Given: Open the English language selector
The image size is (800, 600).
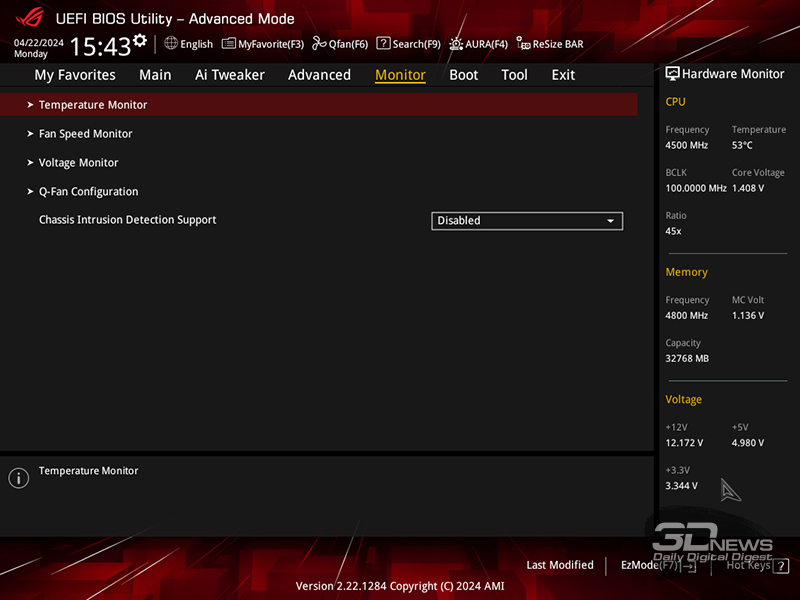Looking at the screenshot, I should [x=189, y=44].
